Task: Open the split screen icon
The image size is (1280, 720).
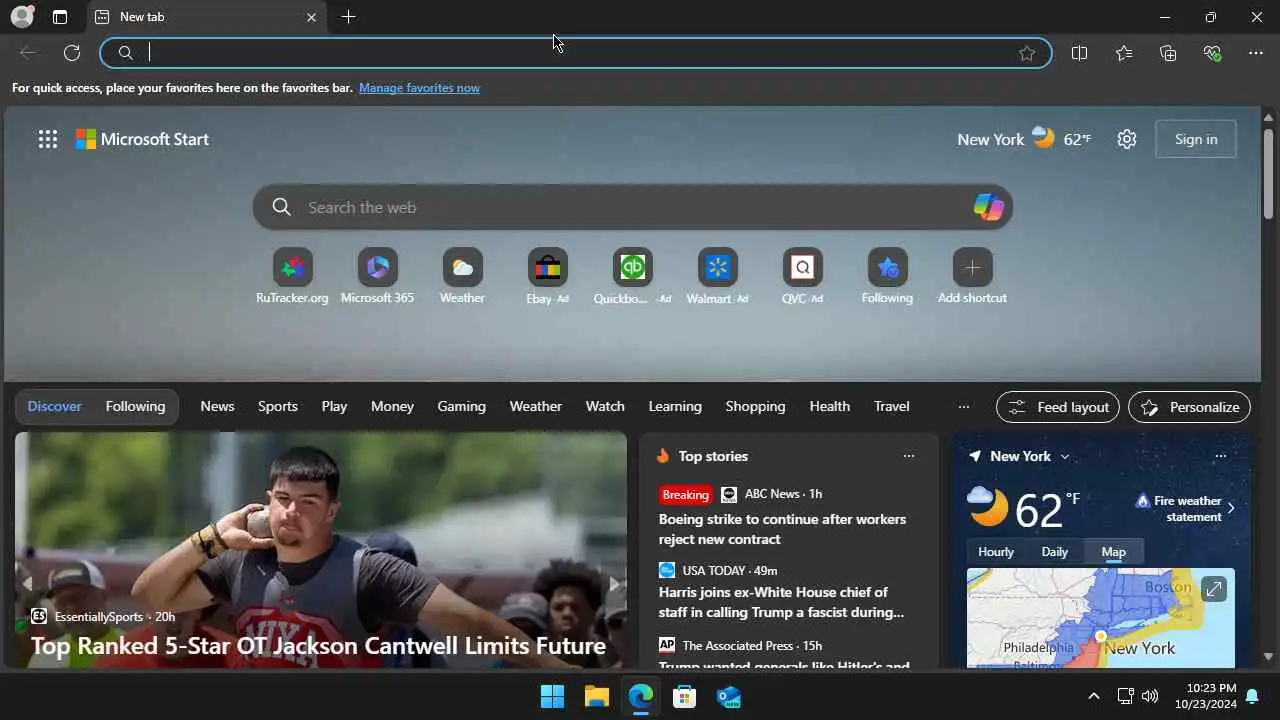Action: (x=1079, y=53)
